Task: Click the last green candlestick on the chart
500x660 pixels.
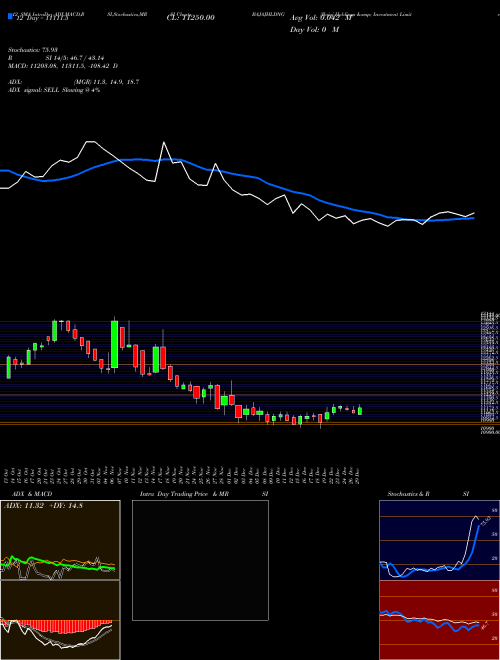Action: 360,410
